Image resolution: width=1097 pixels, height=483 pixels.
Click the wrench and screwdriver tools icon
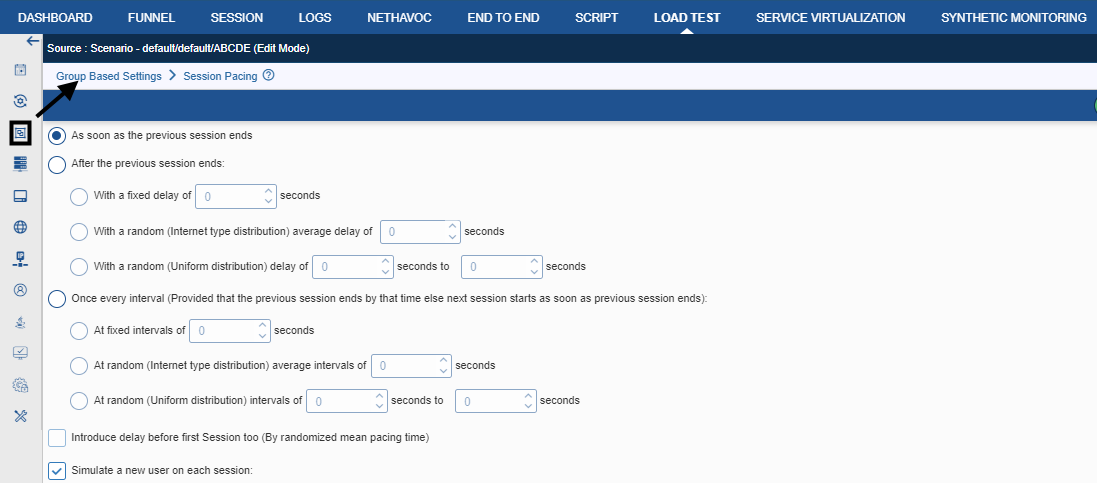[20, 416]
